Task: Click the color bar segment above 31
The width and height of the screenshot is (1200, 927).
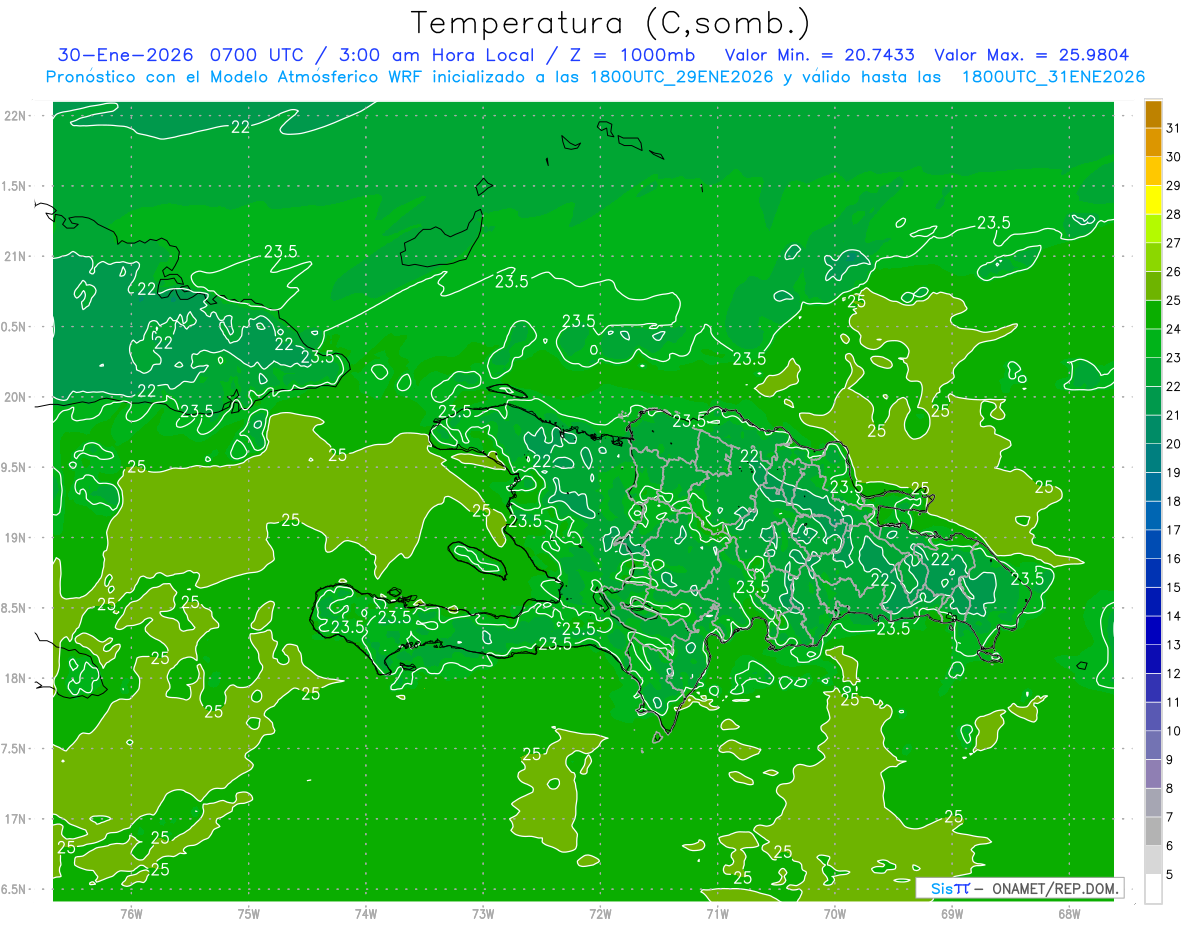Action: 1153,113
